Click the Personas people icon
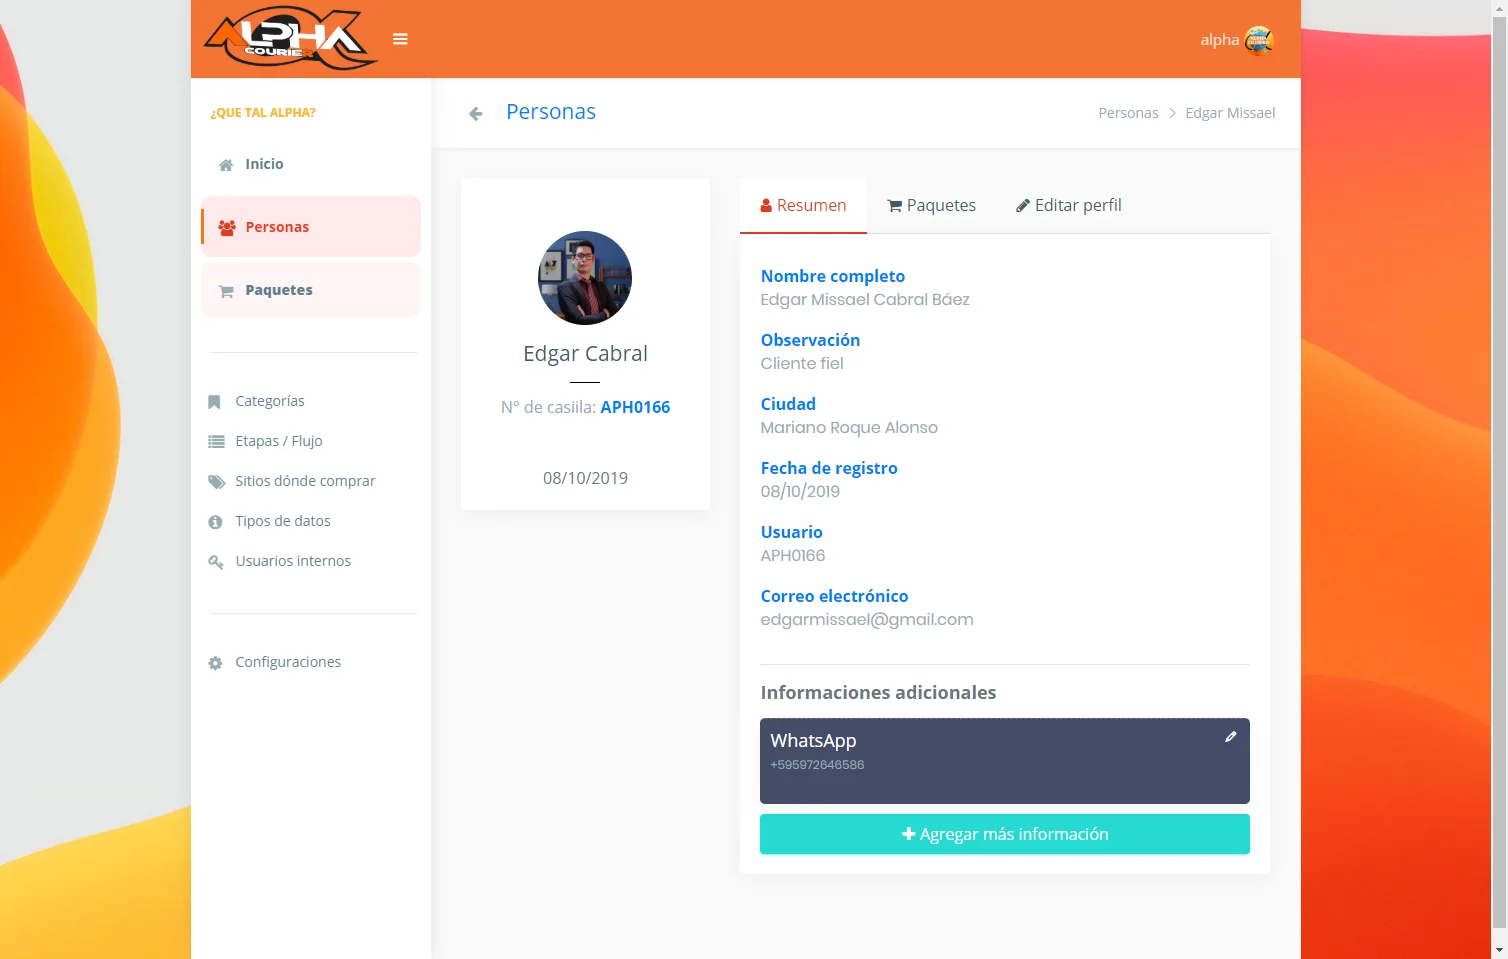The height and width of the screenshot is (959, 1508). 227,228
